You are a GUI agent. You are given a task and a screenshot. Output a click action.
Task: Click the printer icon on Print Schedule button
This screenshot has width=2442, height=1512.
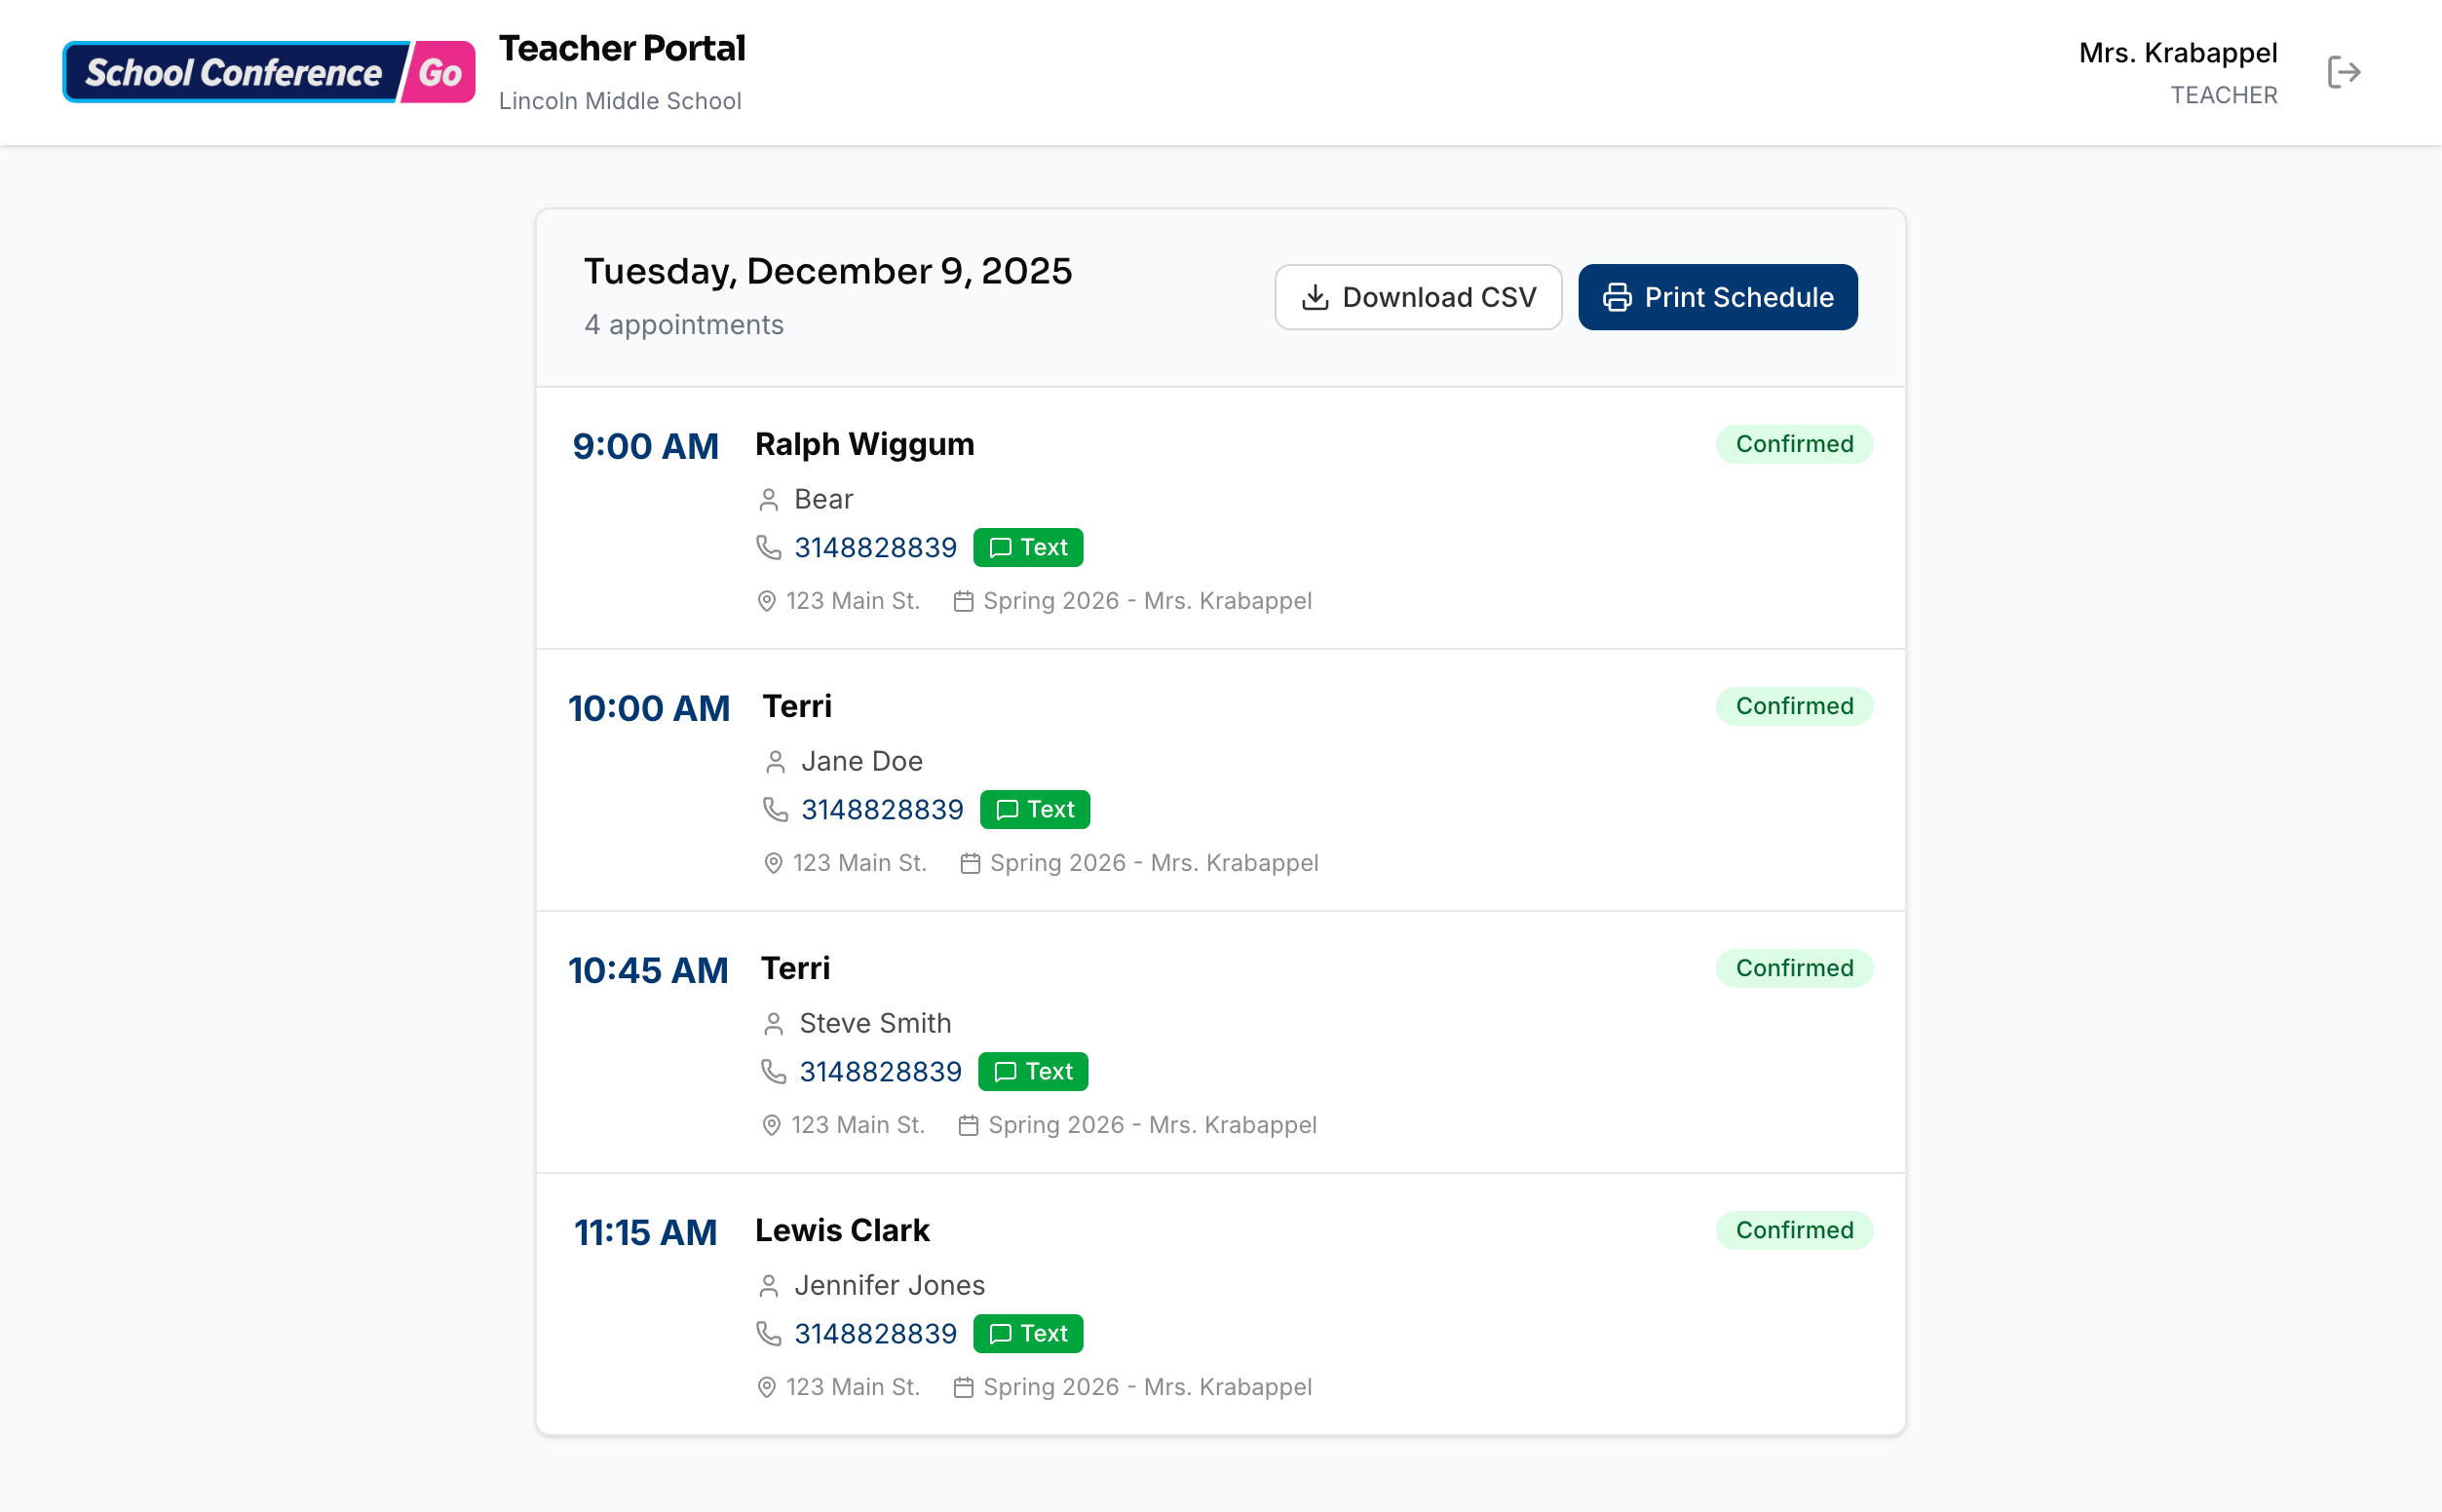pyautogui.click(x=1618, y=296)
